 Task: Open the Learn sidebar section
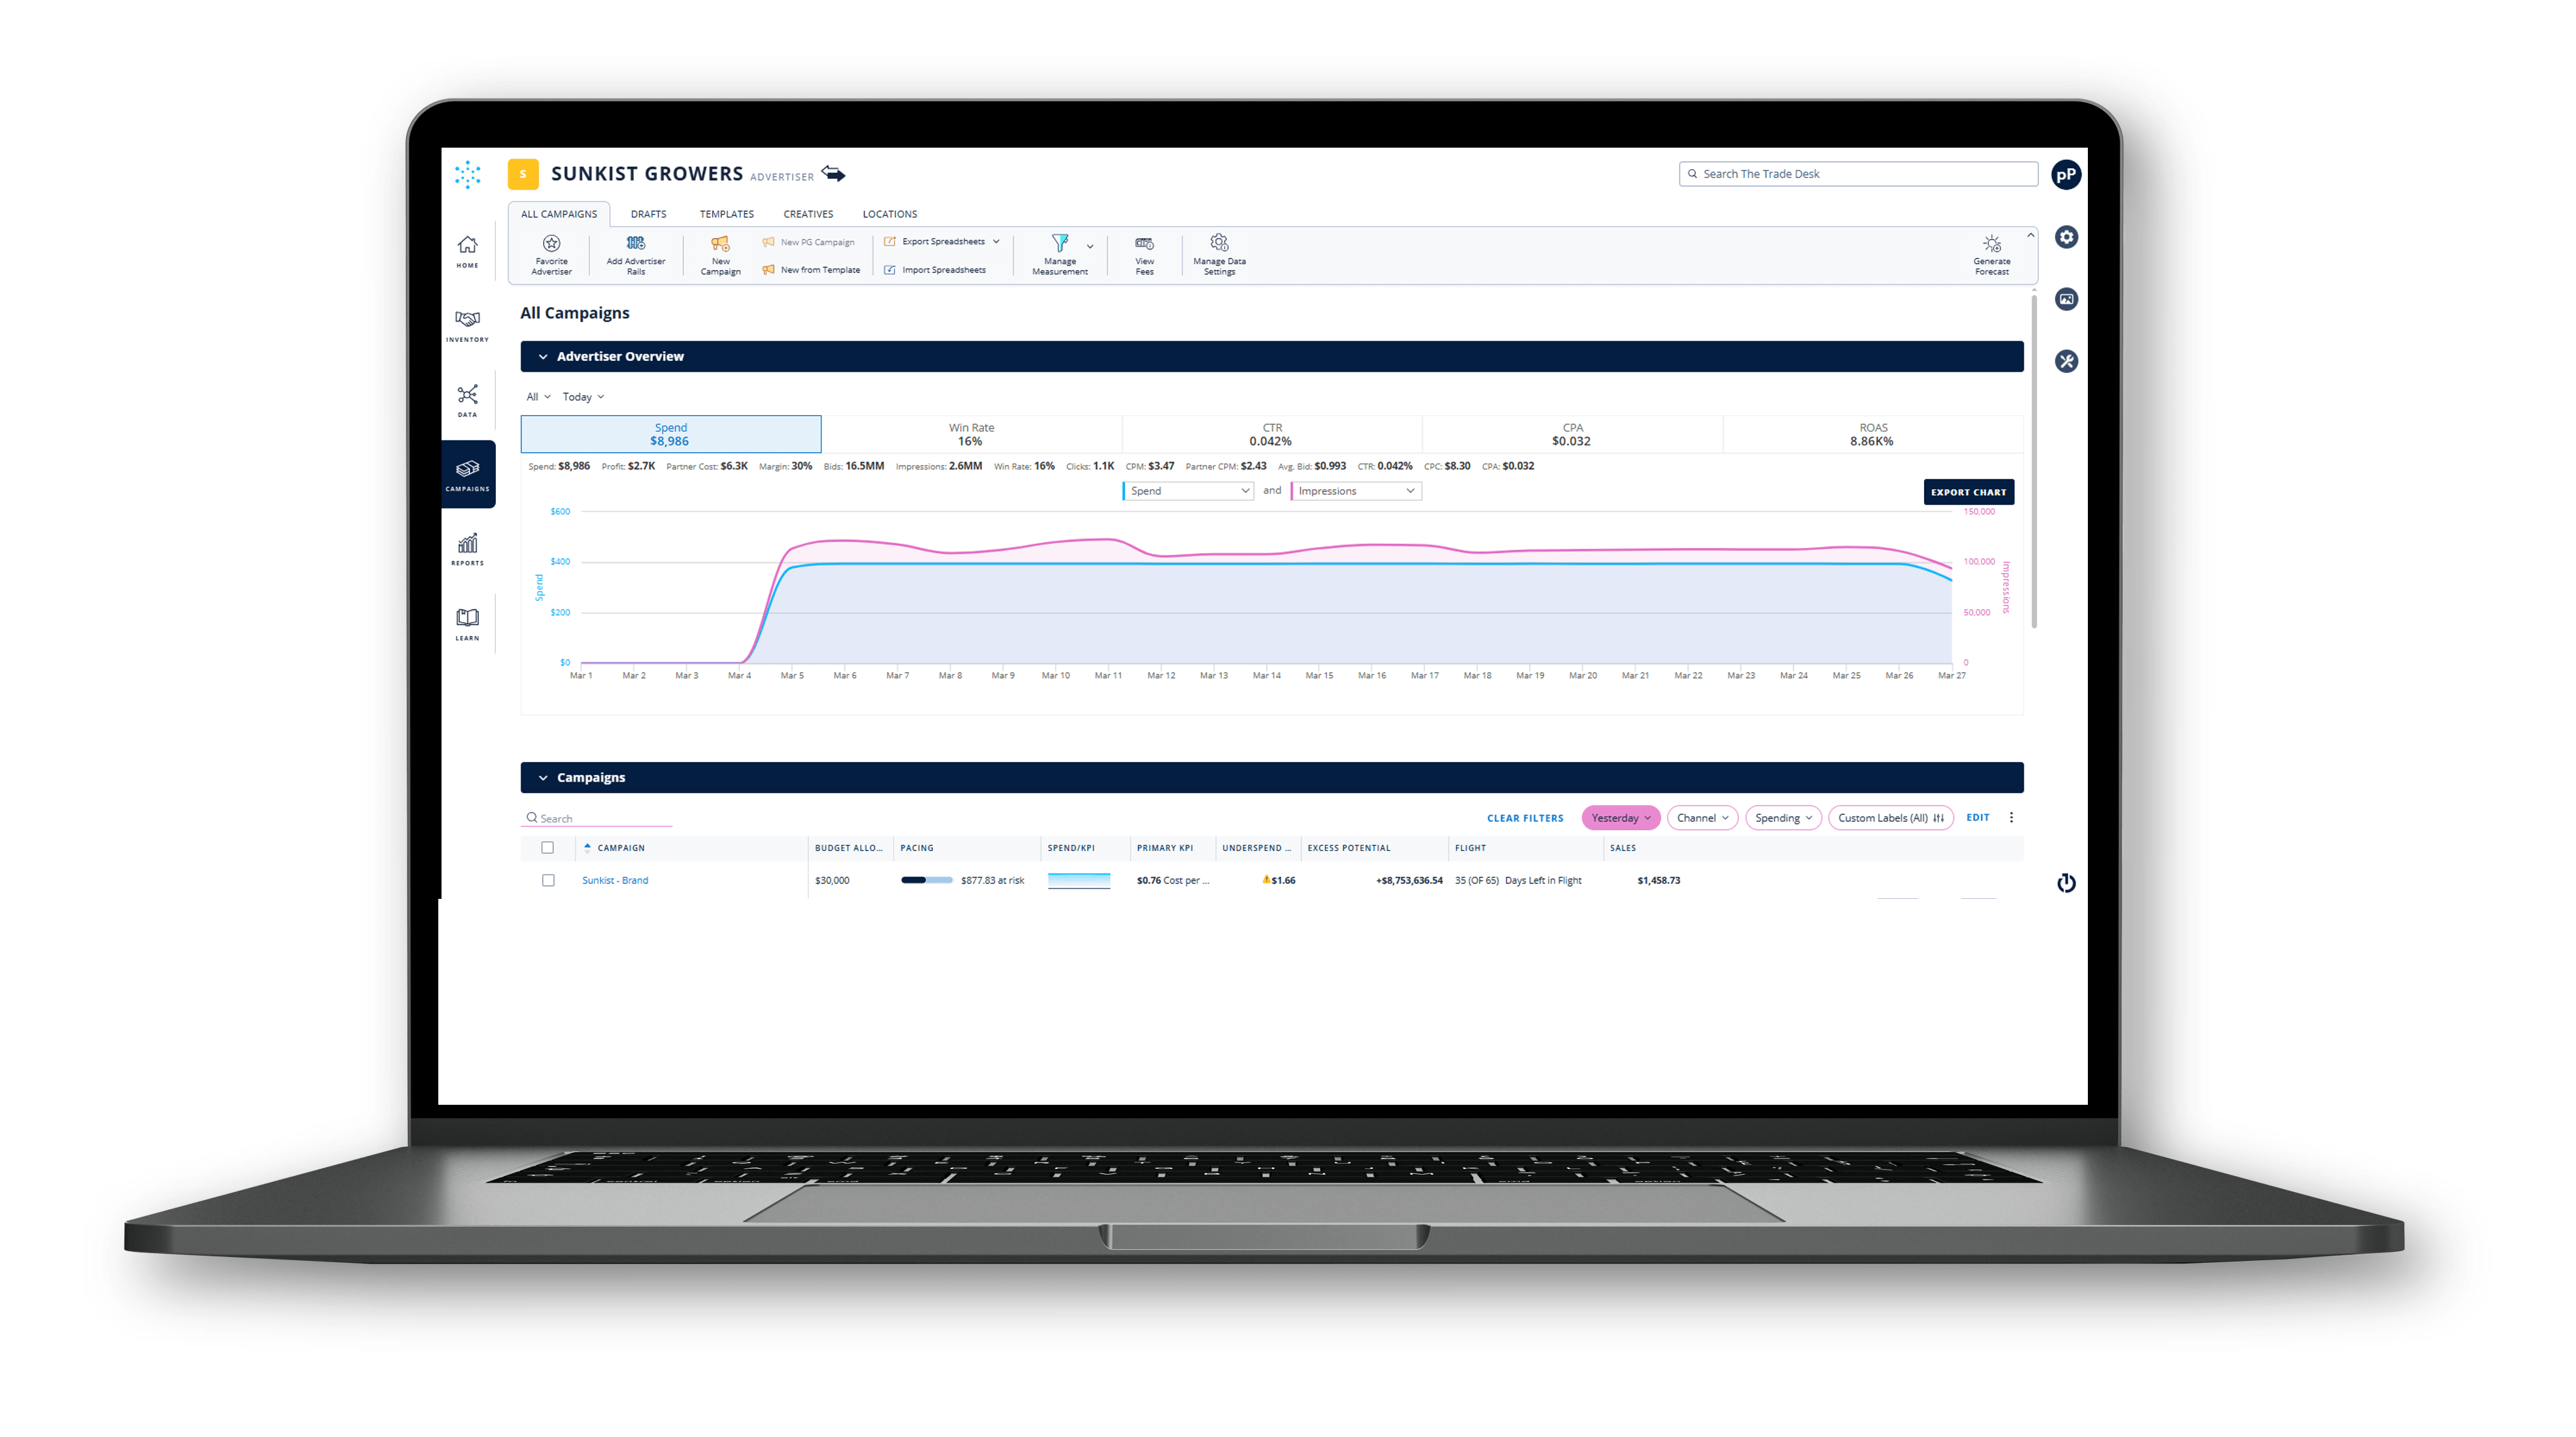(467, 624)
